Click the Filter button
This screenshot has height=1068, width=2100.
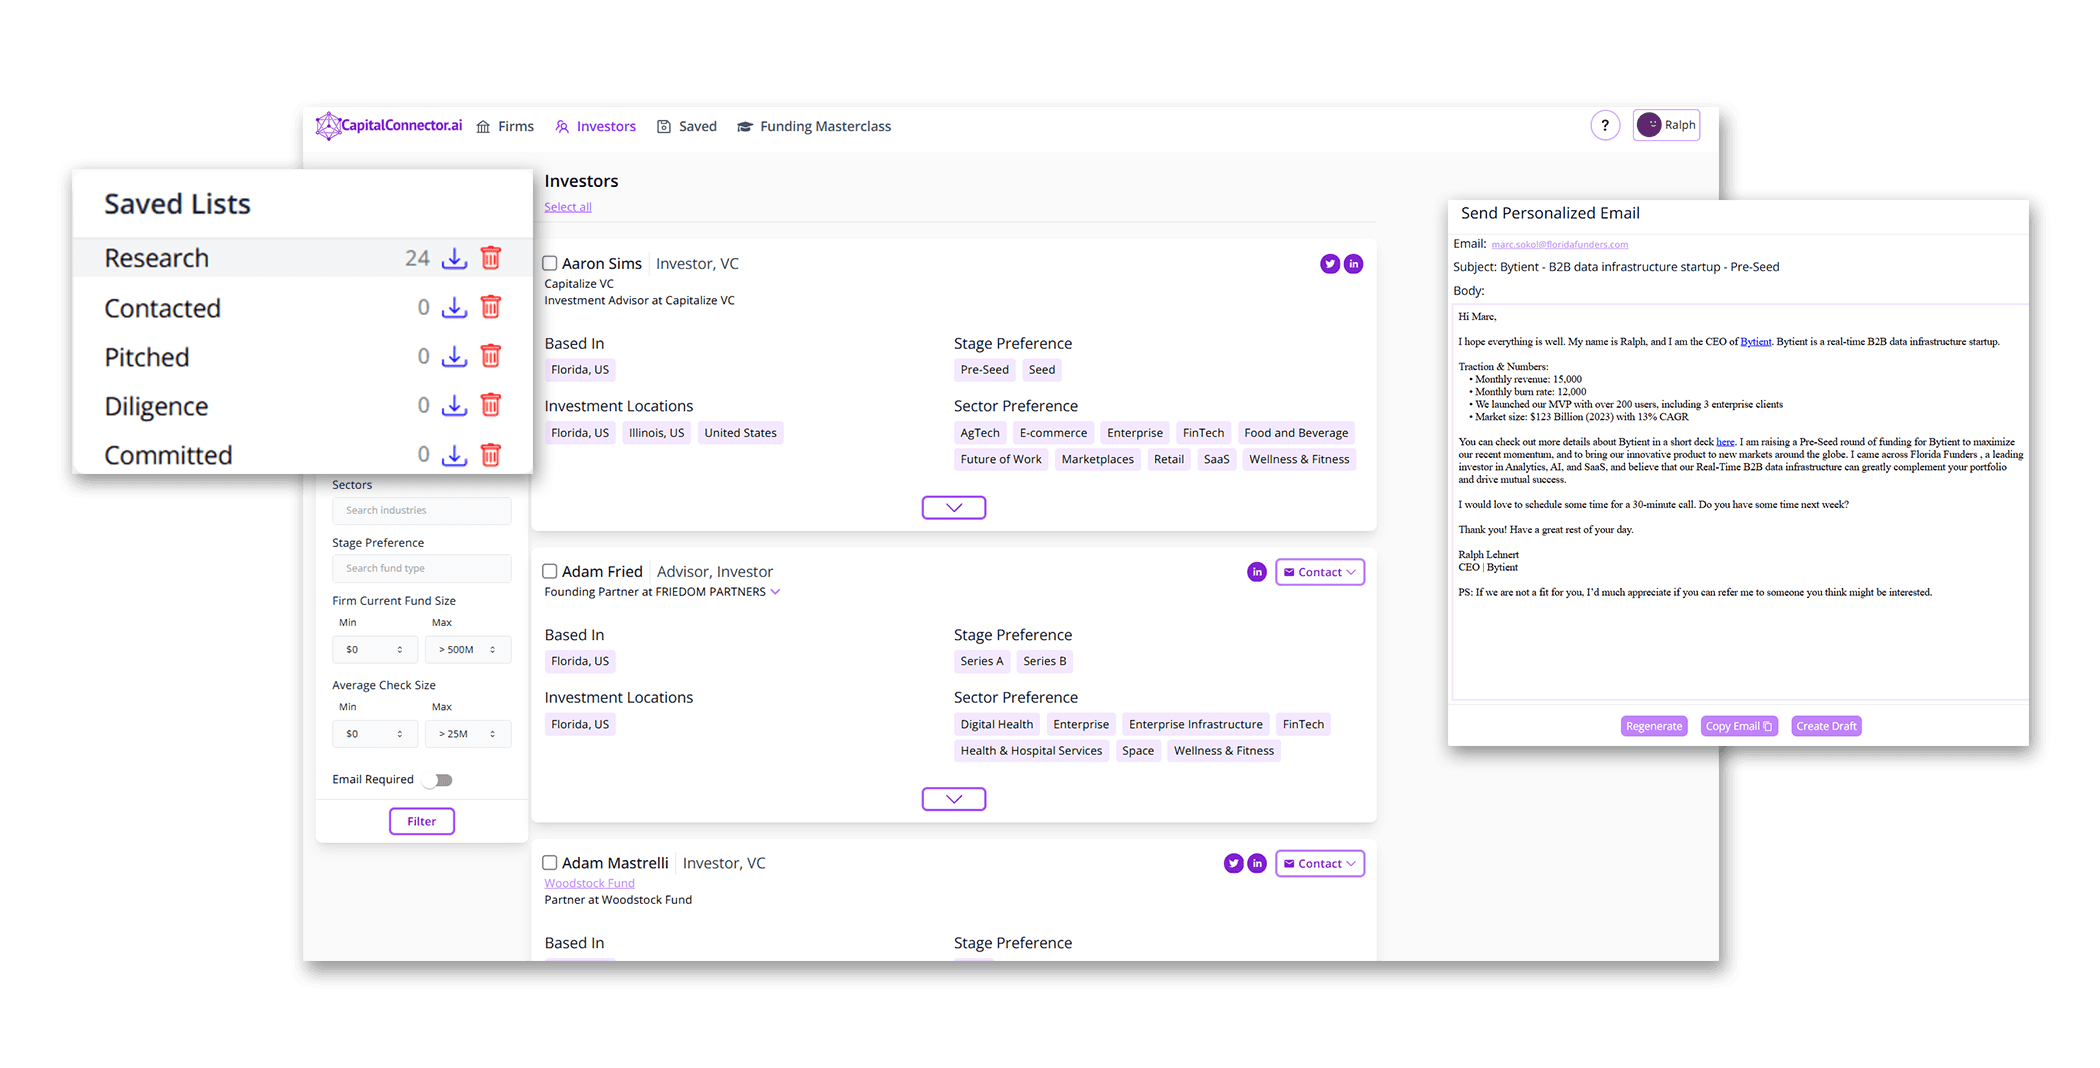pos(422,821)
